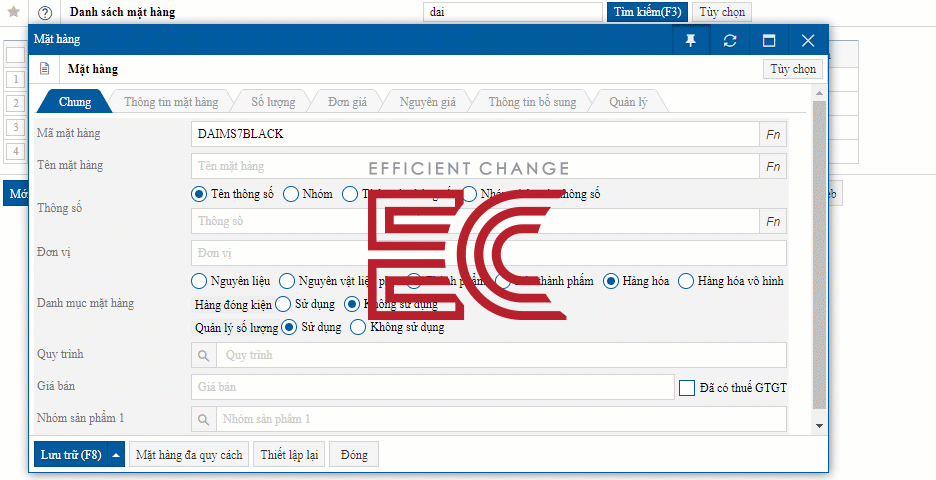Click the Giá bán input field

(x=433, y=387)
